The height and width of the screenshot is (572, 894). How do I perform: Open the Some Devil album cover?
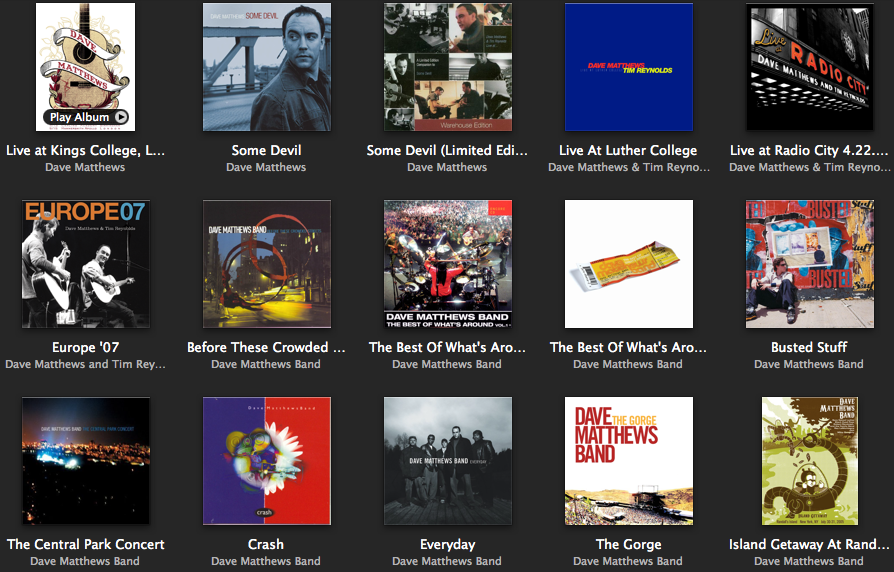[267, 67]
